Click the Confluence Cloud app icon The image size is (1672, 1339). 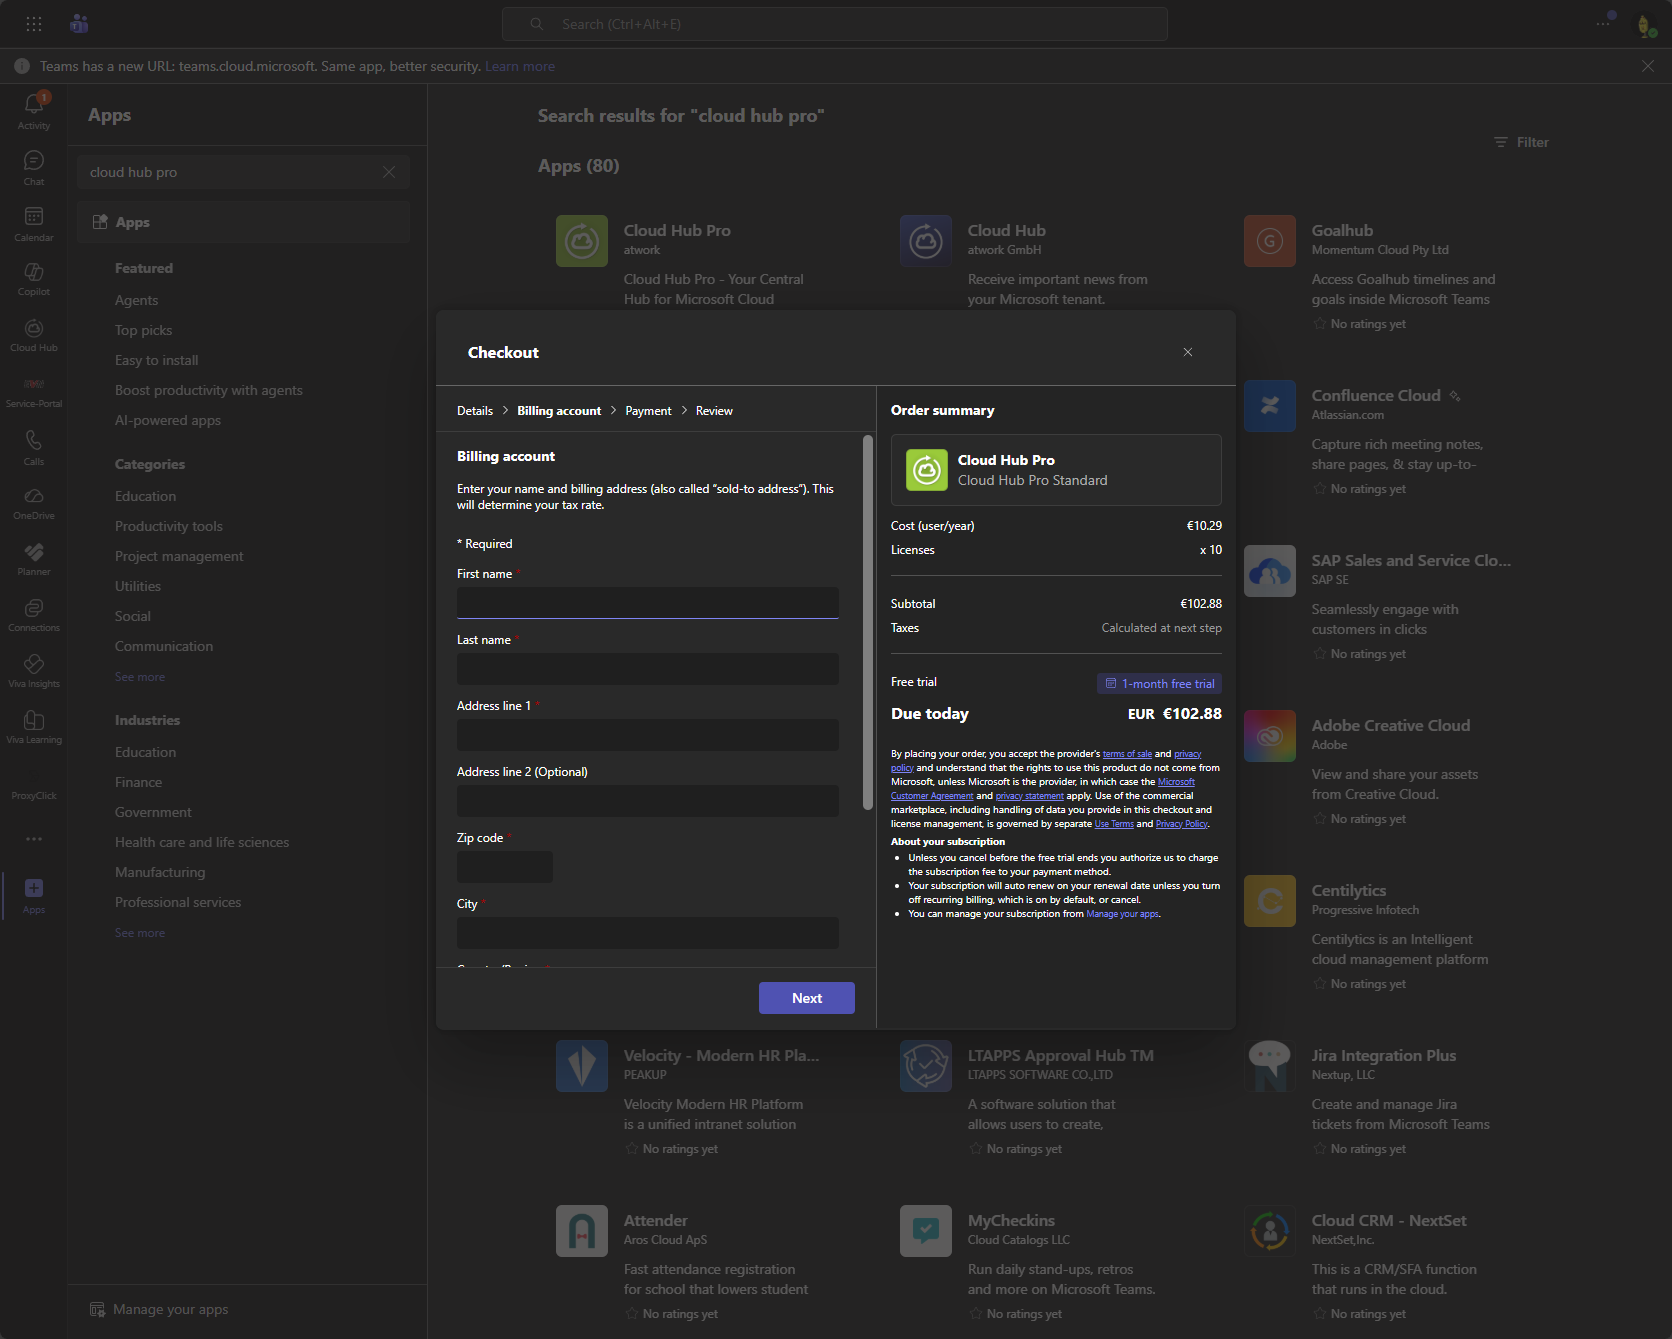(1270, 406)
